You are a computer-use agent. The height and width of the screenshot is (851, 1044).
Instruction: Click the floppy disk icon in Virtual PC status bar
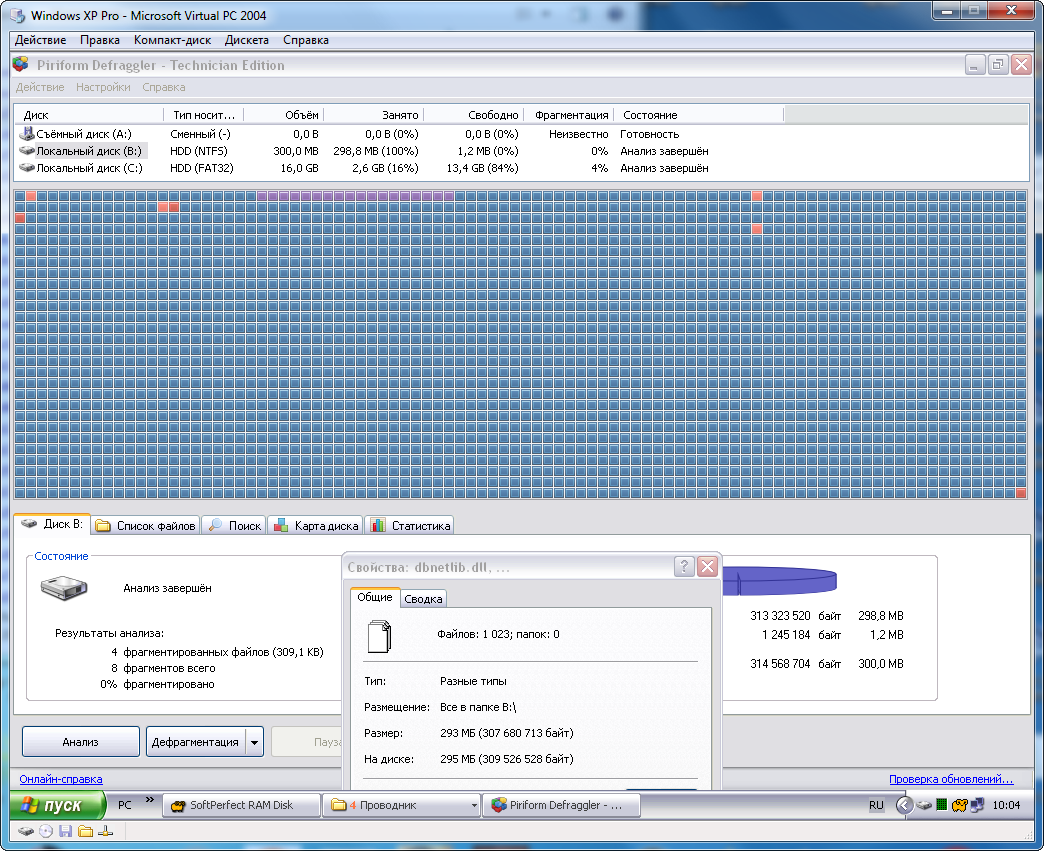click(65, 831)
